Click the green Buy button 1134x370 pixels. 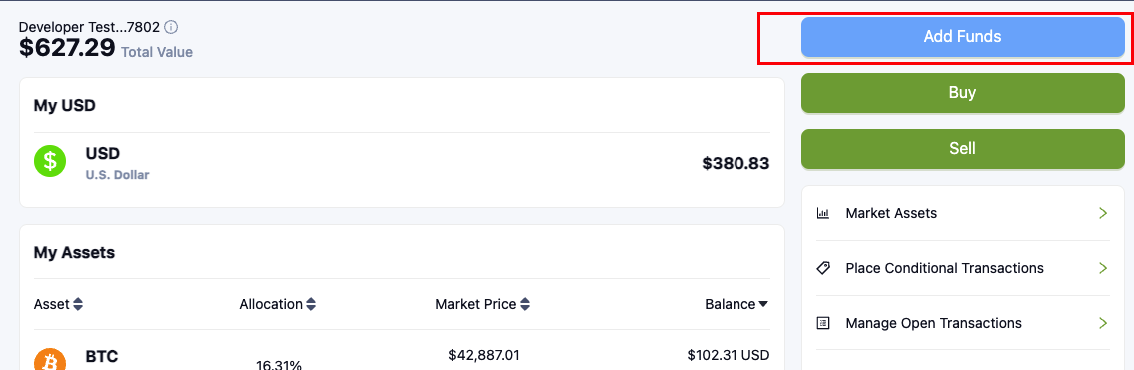(x=963, y=92)
